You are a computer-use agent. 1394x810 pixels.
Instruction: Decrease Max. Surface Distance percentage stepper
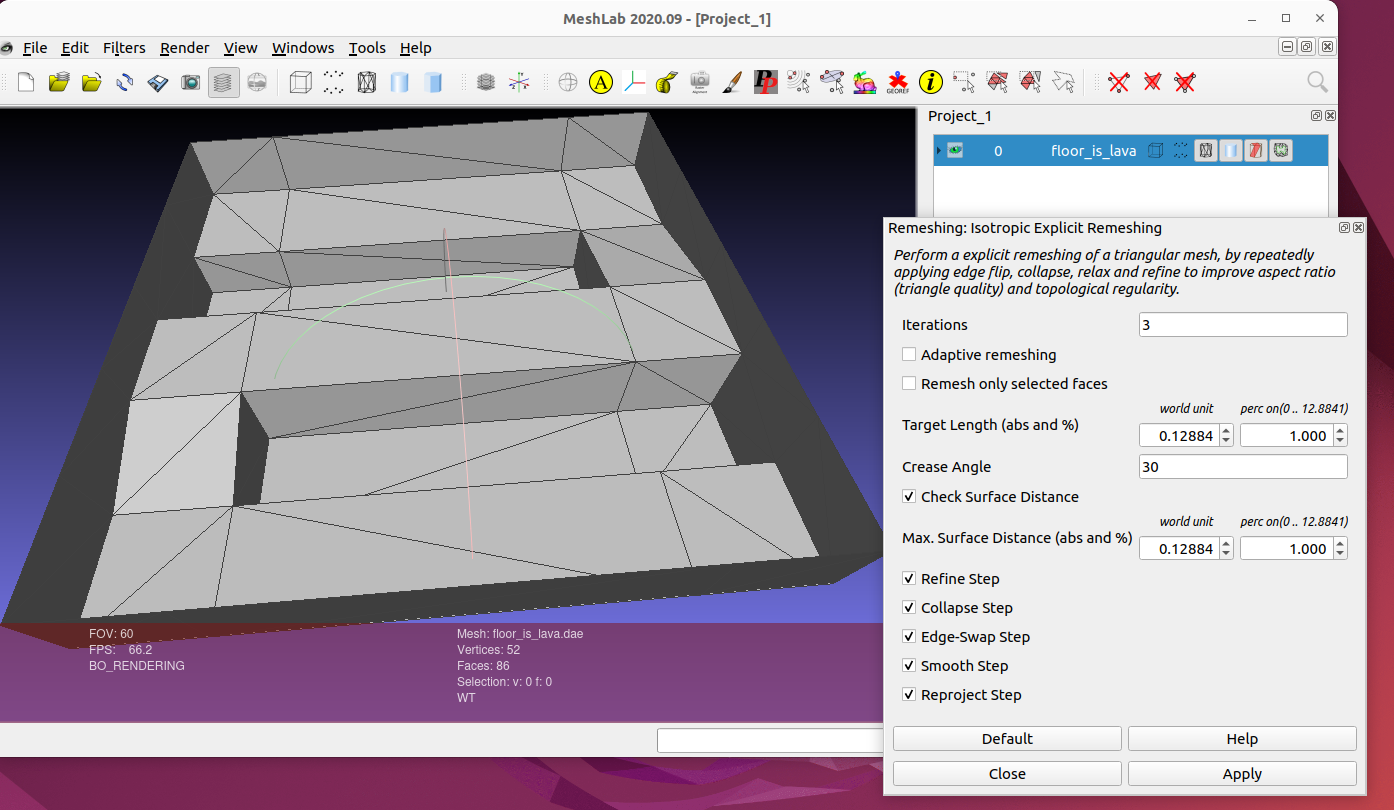click(x=1340, y=554)
